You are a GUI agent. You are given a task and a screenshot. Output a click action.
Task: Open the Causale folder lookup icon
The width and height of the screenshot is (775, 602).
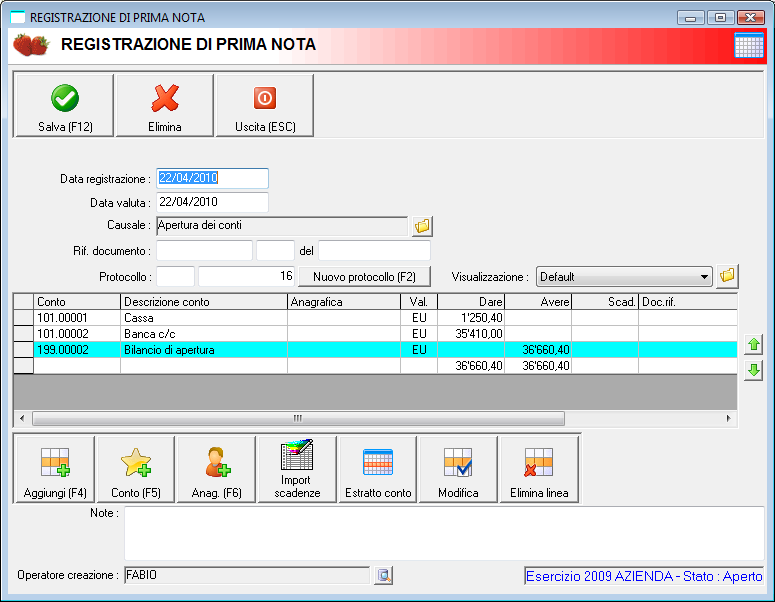pos(422,226)
